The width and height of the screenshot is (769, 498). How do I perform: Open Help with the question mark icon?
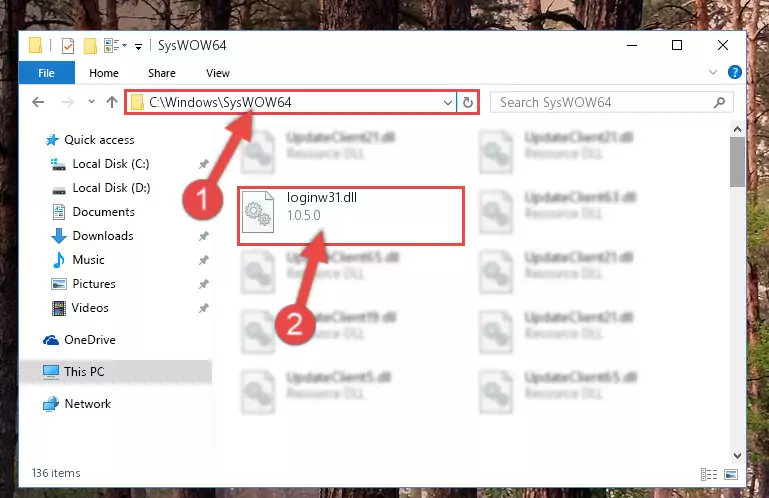pyautogui.click(x=735, y=72)
